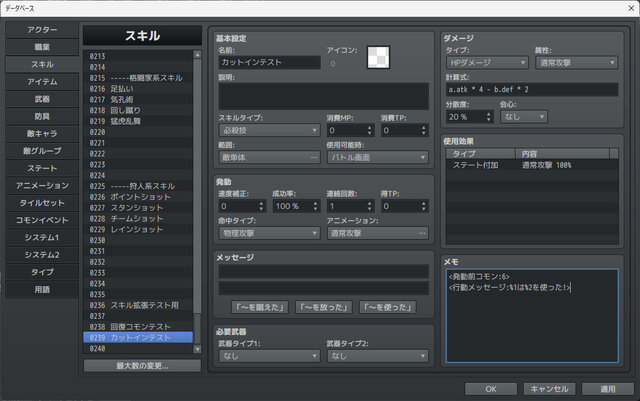Click skill list scrollbar up arrow
This screenshot has height=401, width=640.
click(198, 54)
